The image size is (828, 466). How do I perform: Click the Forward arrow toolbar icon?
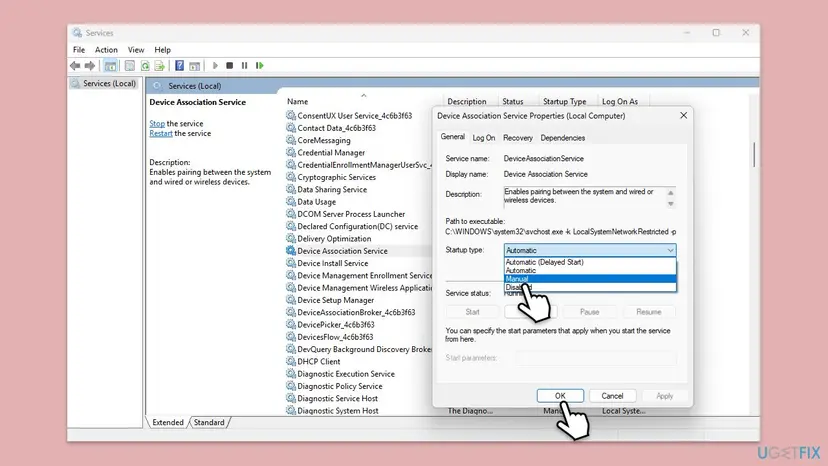pyautogui.click(x=90, y=66)
